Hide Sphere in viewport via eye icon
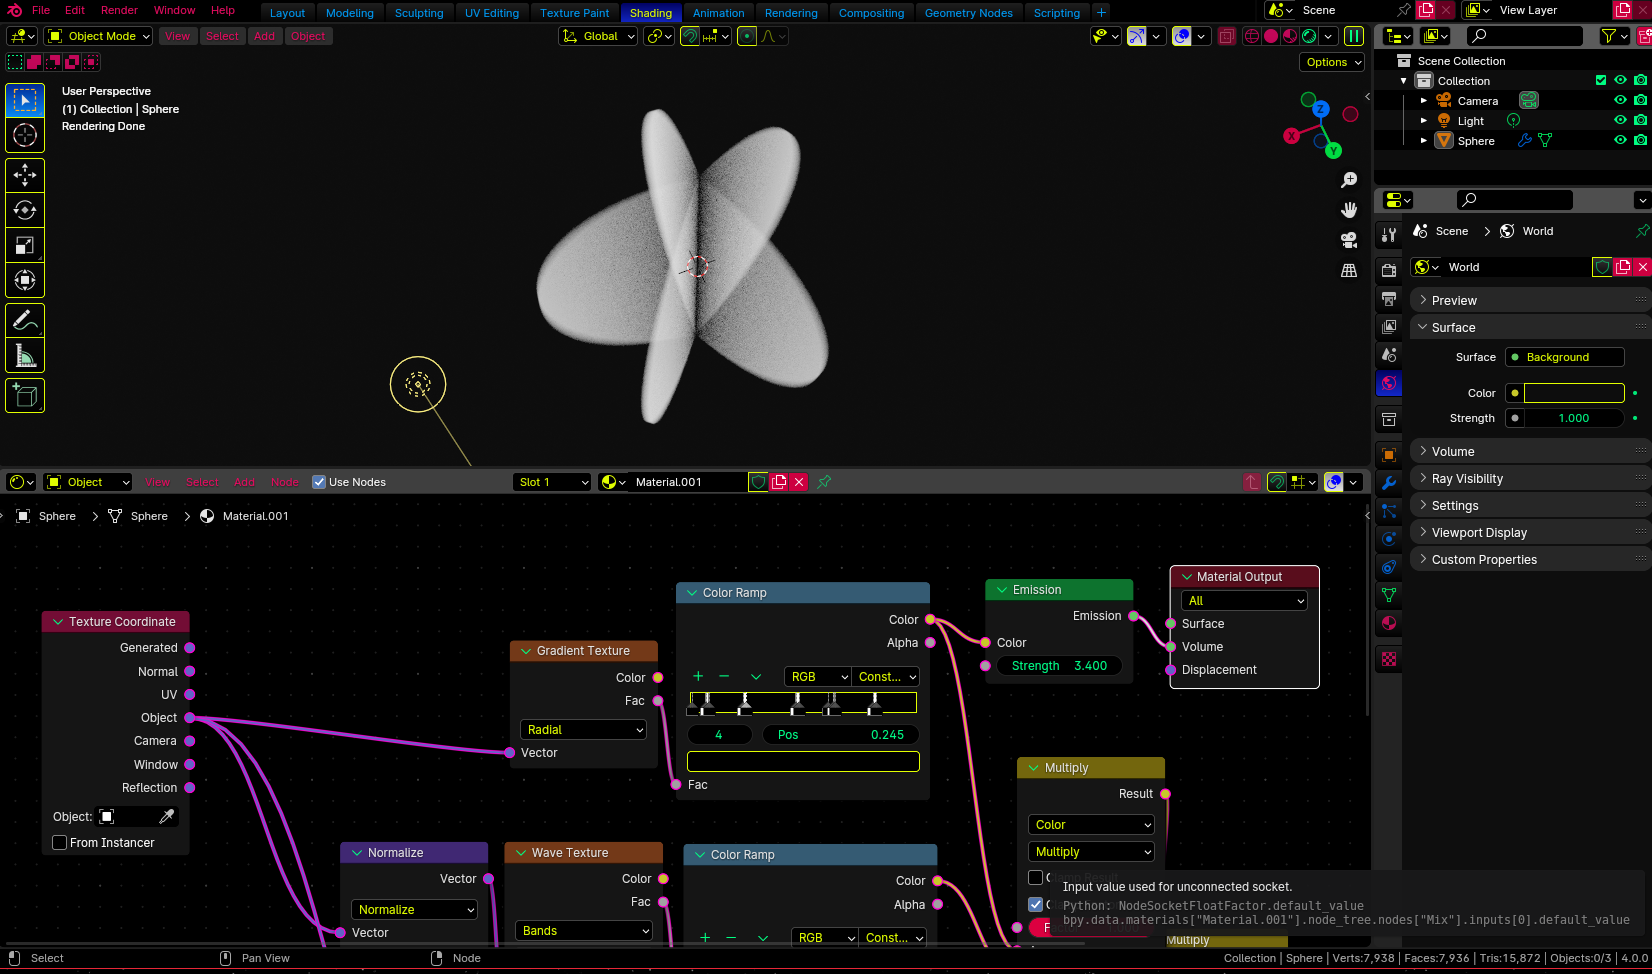The width and height of the screenshot is (1652, 974). [x=1620, y=140]
